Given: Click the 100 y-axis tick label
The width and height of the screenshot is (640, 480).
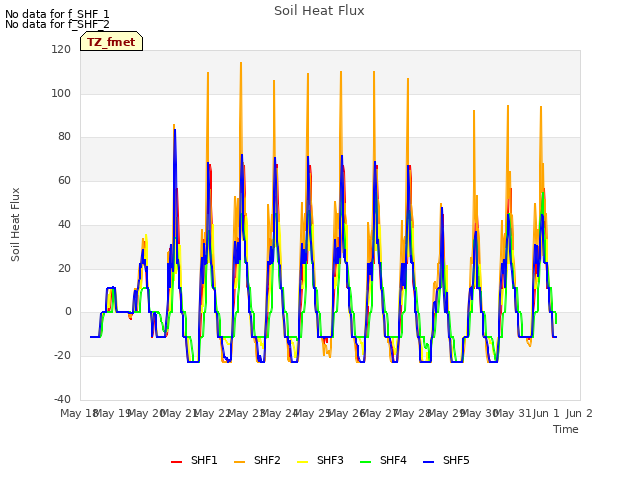Looking at the screenshot, I should (x=61, y=93).
